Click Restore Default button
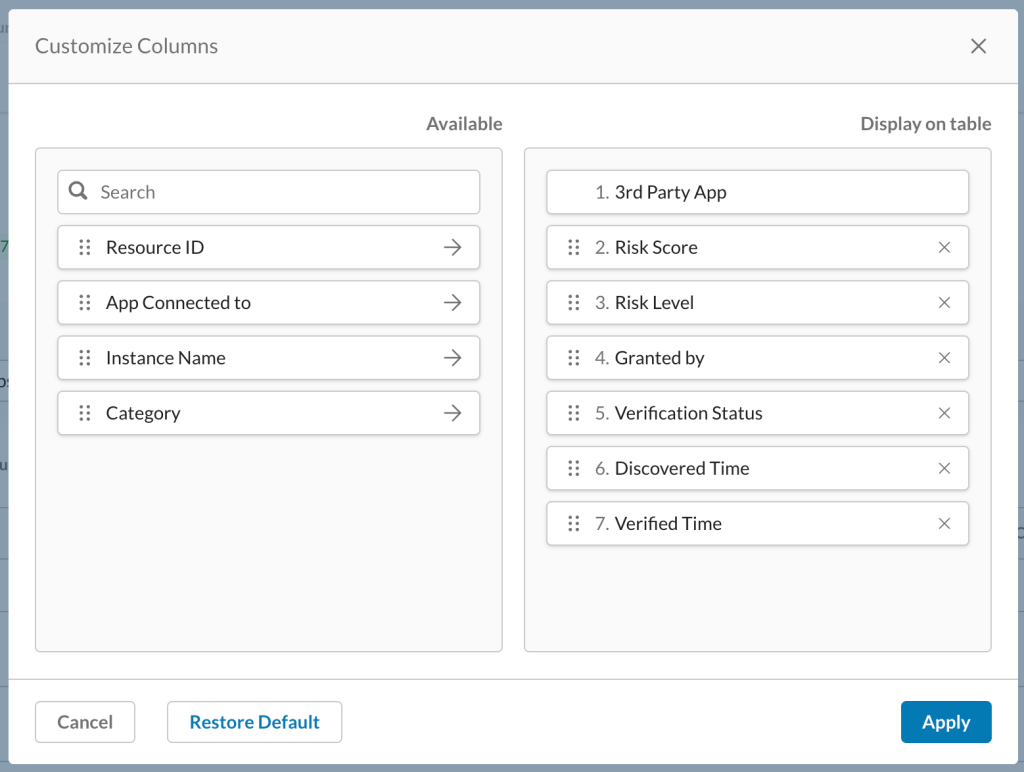The height and width of the screenshot is (772, 1024). pyautogui.click(x=254, y=722)
